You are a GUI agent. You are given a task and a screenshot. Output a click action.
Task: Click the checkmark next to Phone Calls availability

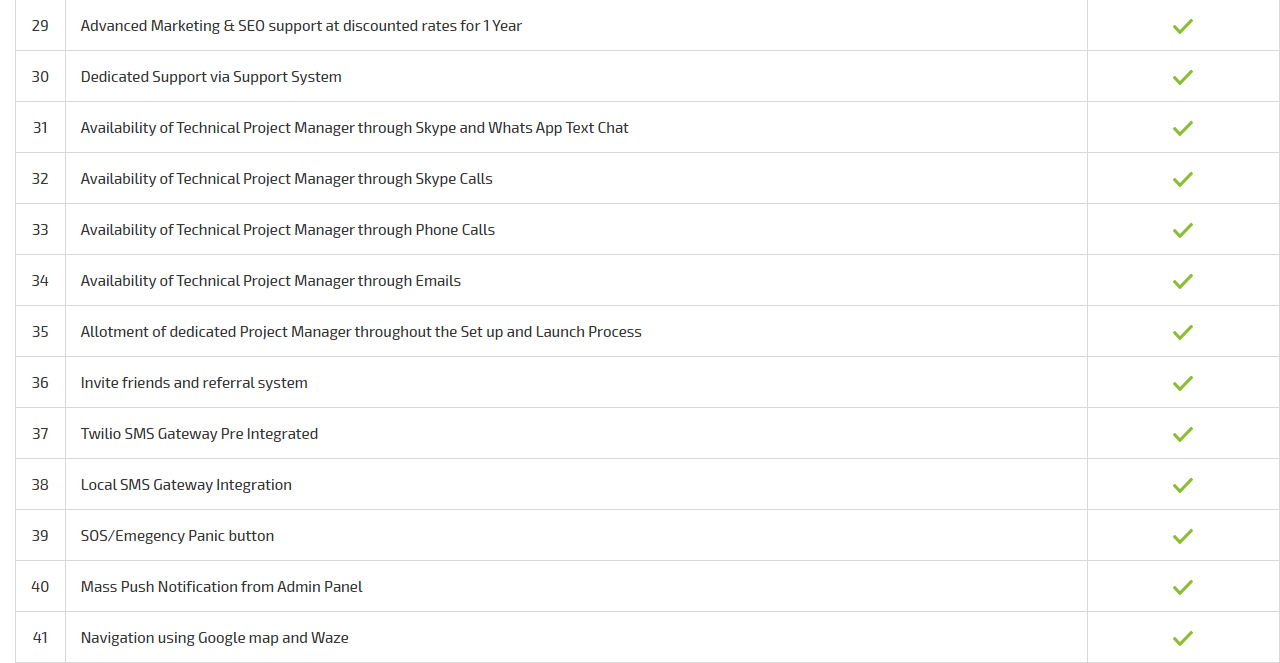[x=1183, y=230]
